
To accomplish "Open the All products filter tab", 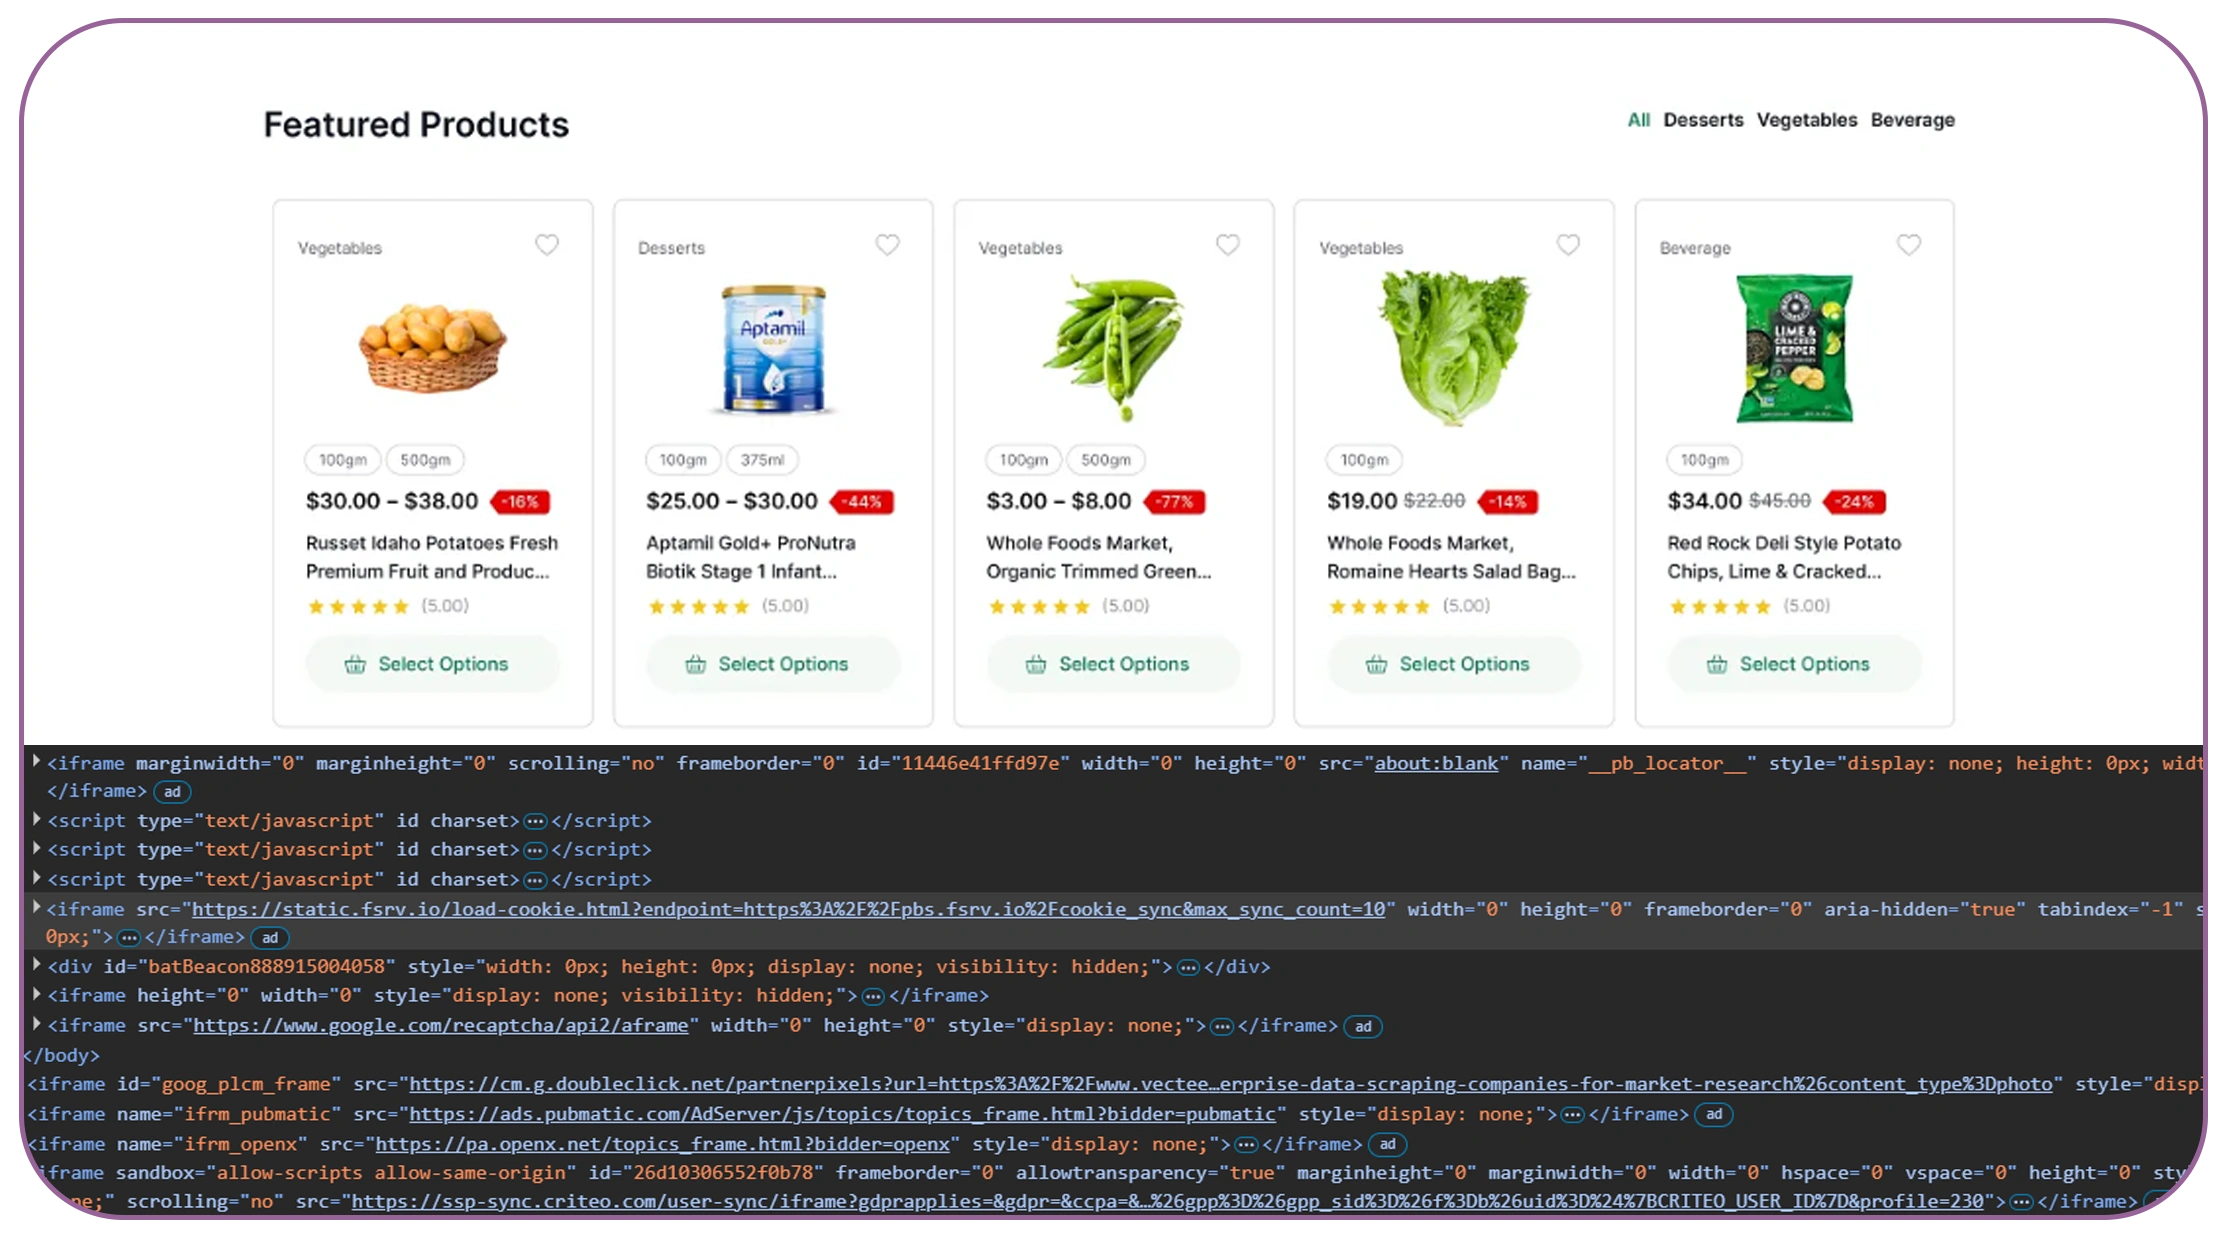I will [1638, 120].
